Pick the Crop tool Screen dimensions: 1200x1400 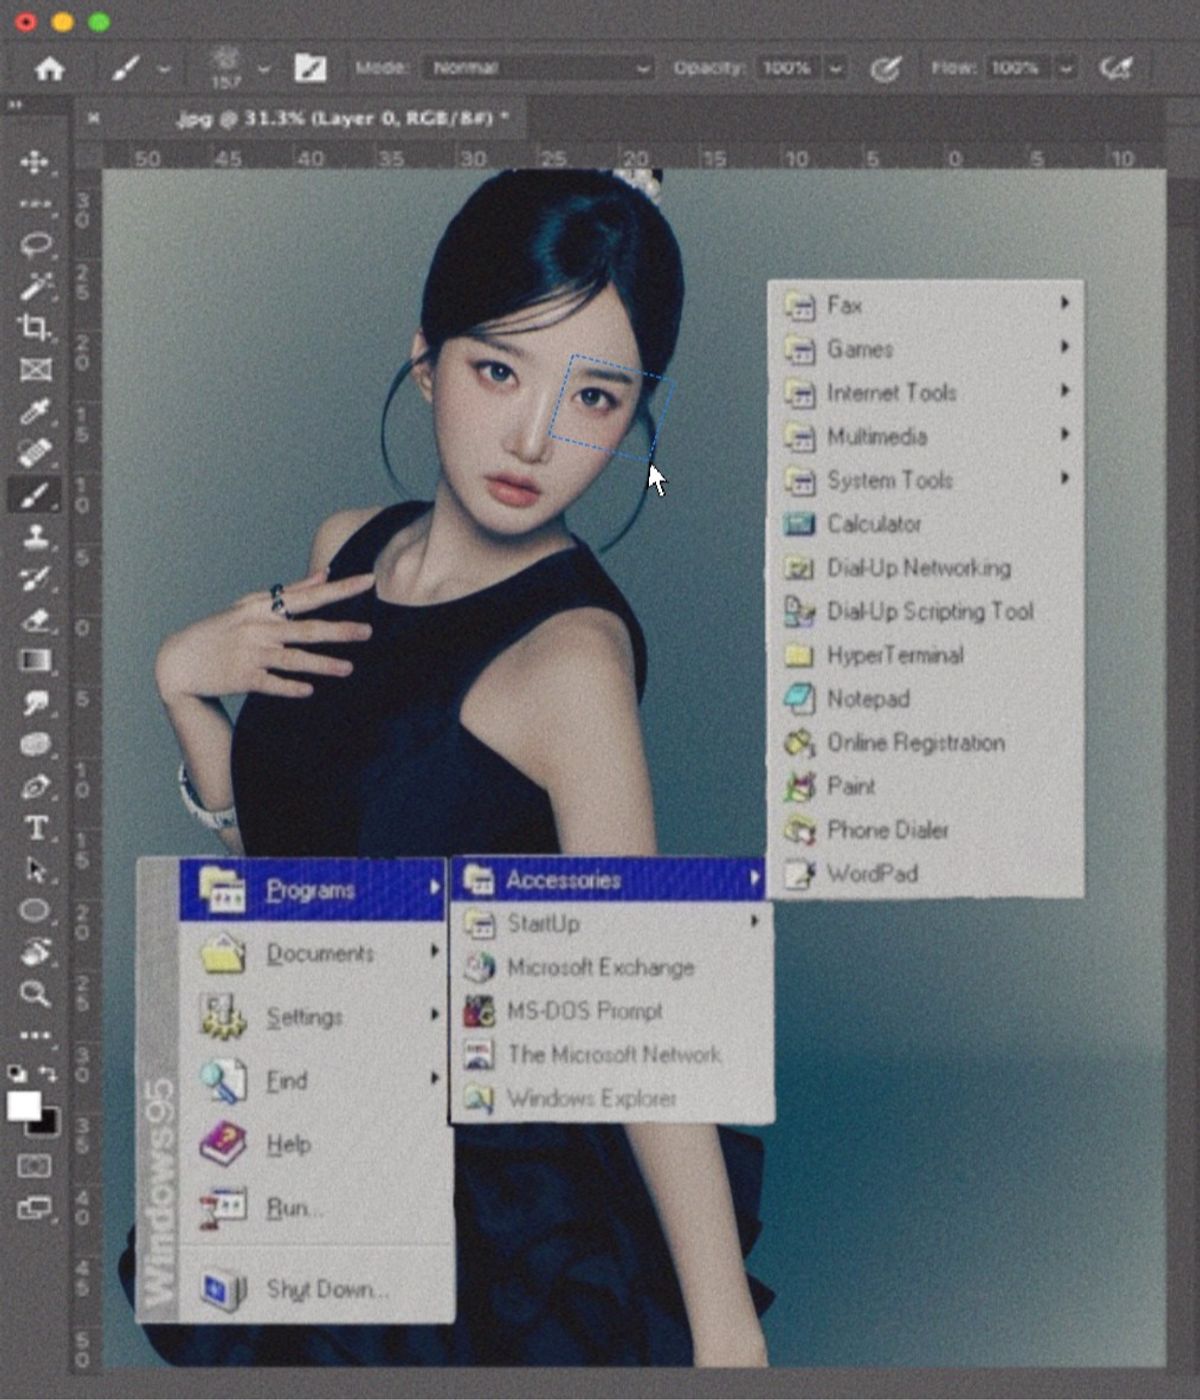pyautogui.click(x=35, y=327)
